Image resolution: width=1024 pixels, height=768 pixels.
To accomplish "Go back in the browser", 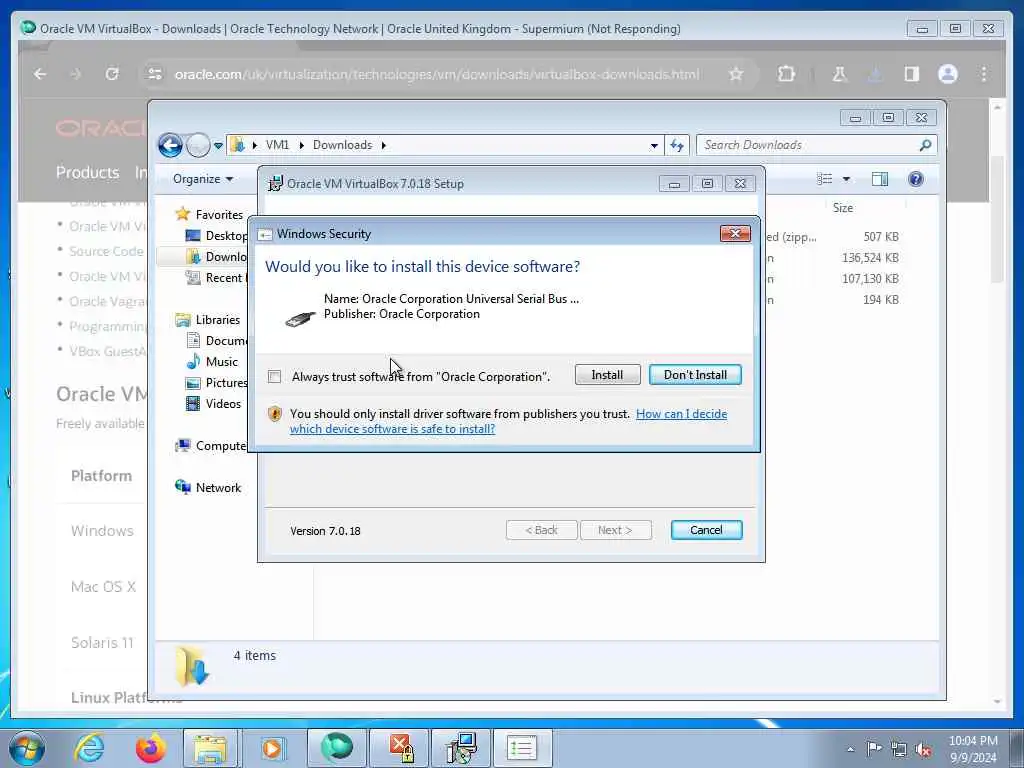I will coord(40,74).
